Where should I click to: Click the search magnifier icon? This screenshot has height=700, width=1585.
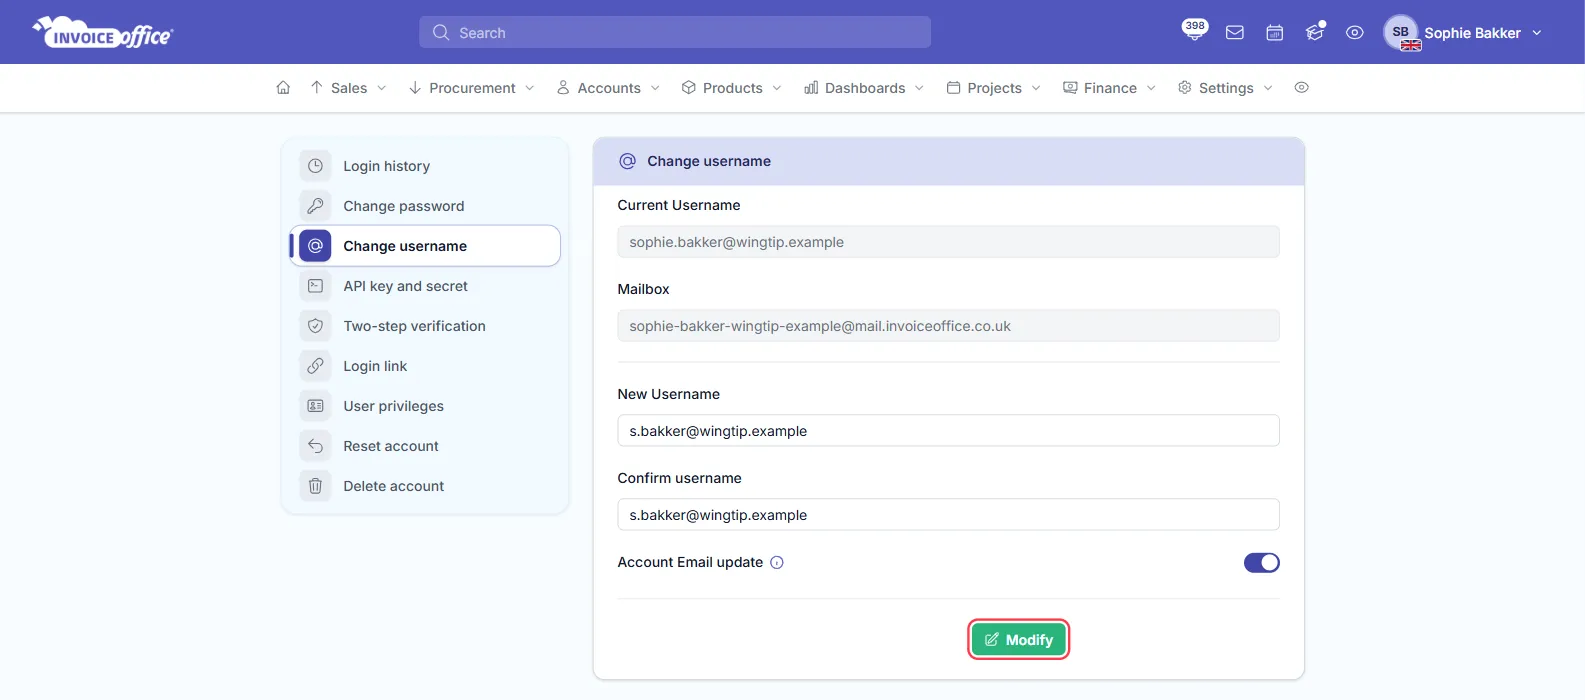tap(441, 33)
